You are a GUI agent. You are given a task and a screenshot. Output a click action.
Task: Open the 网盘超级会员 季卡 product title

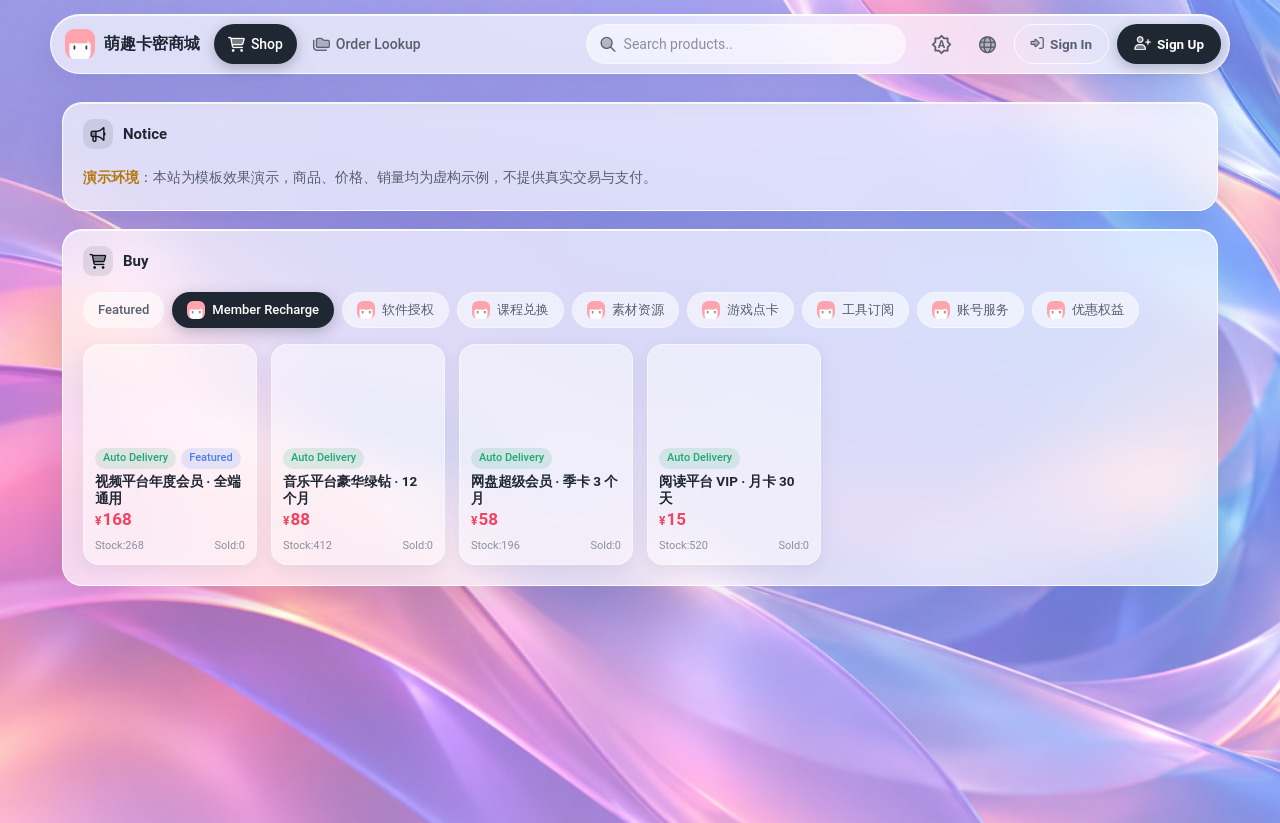544,490
